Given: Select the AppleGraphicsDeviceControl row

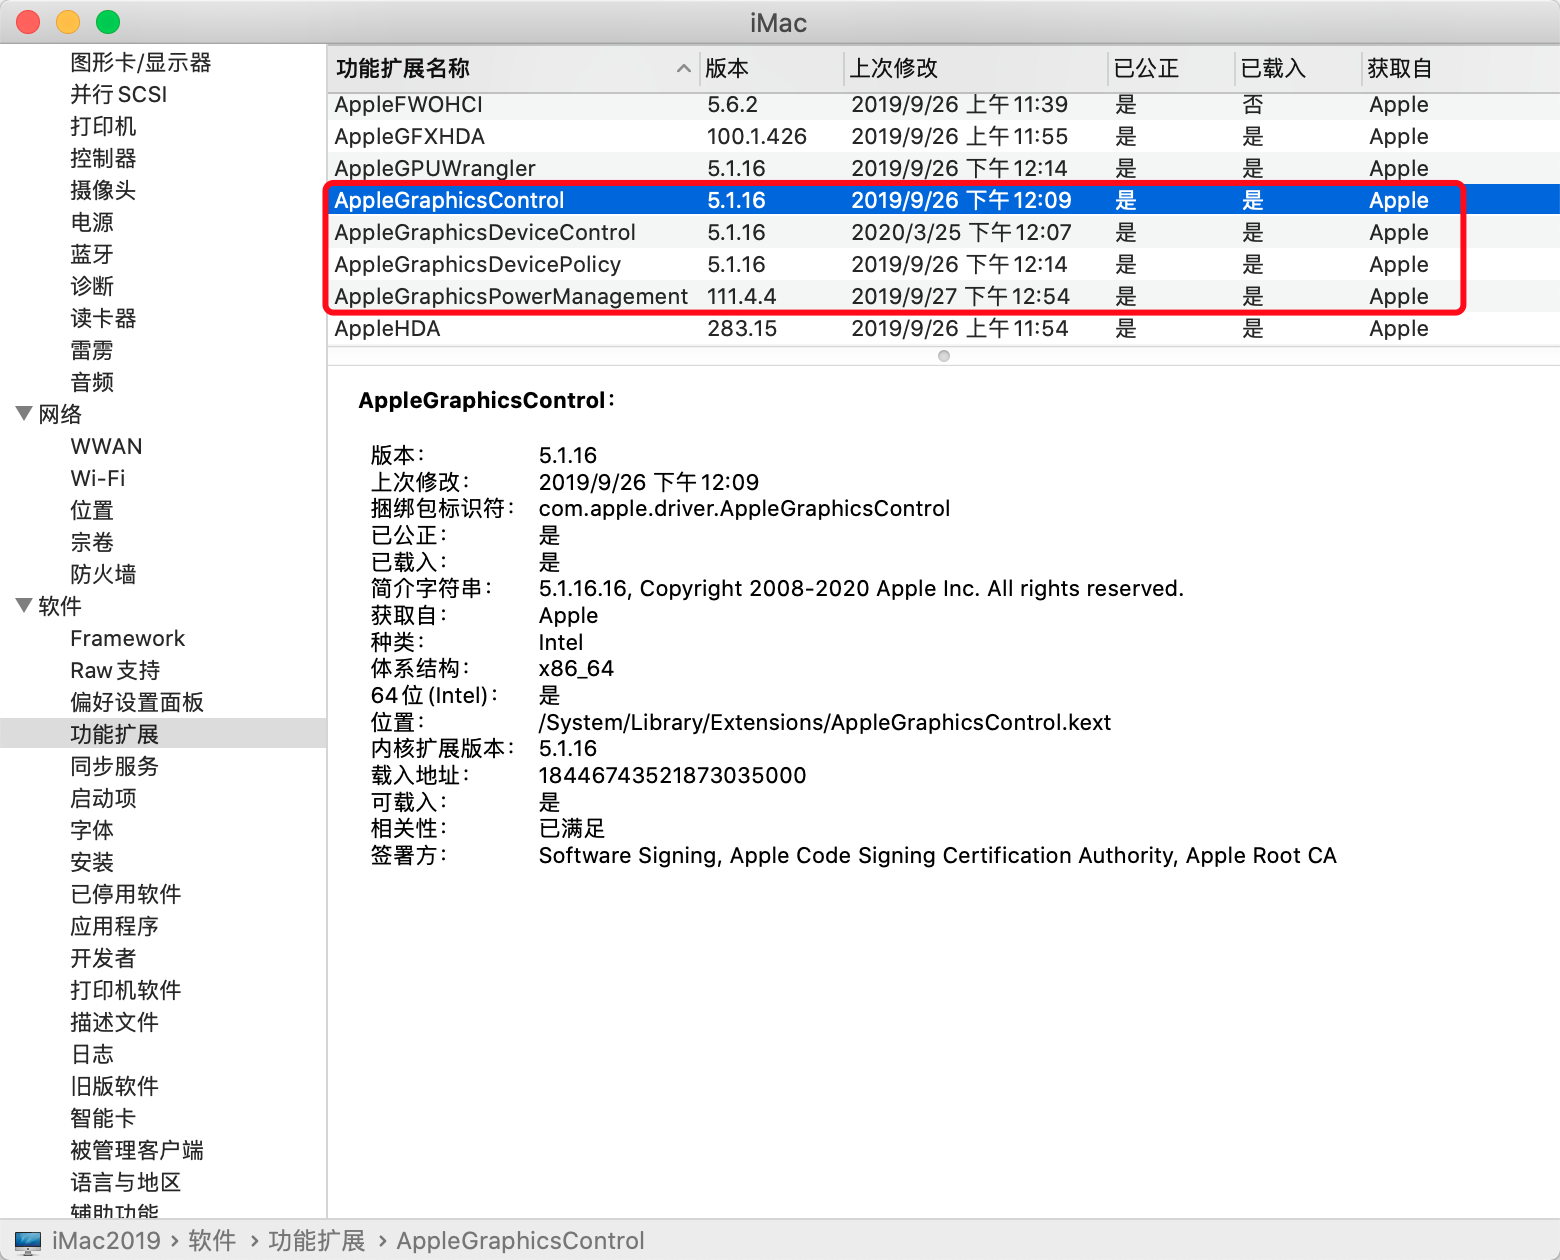Looking at the screenshot, I should coord(943,232).
